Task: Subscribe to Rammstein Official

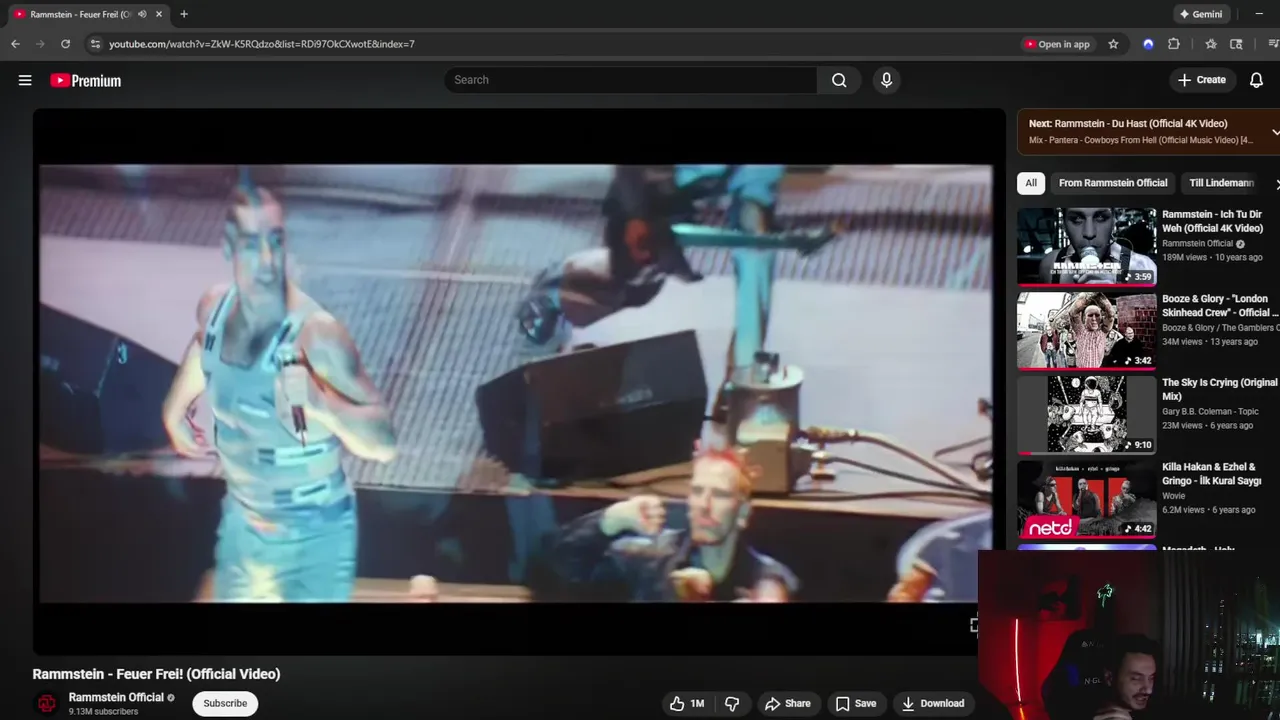Action: point(225,704)
